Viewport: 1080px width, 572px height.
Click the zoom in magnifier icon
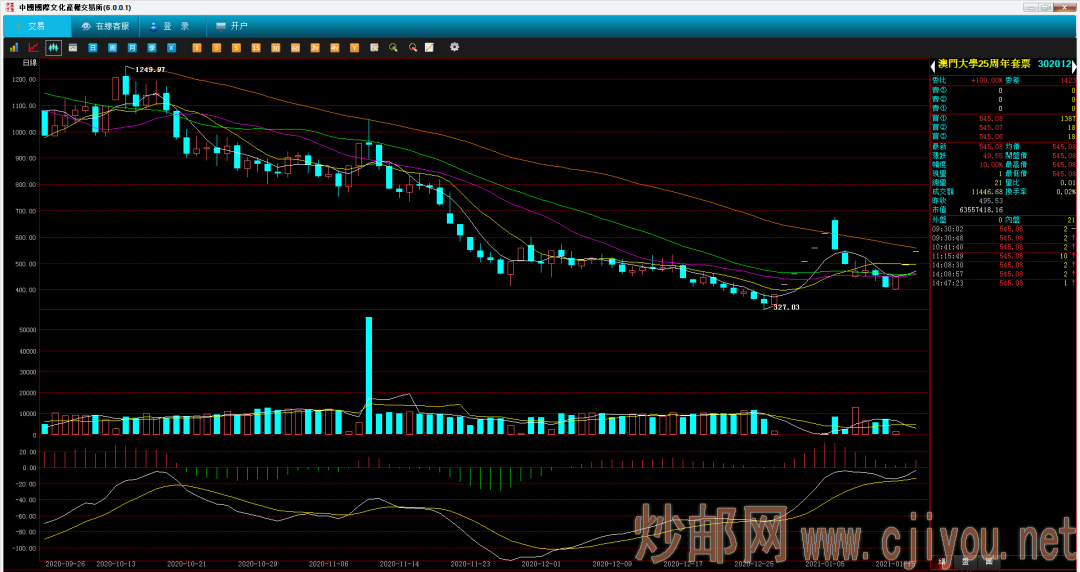tap(393, 48)
